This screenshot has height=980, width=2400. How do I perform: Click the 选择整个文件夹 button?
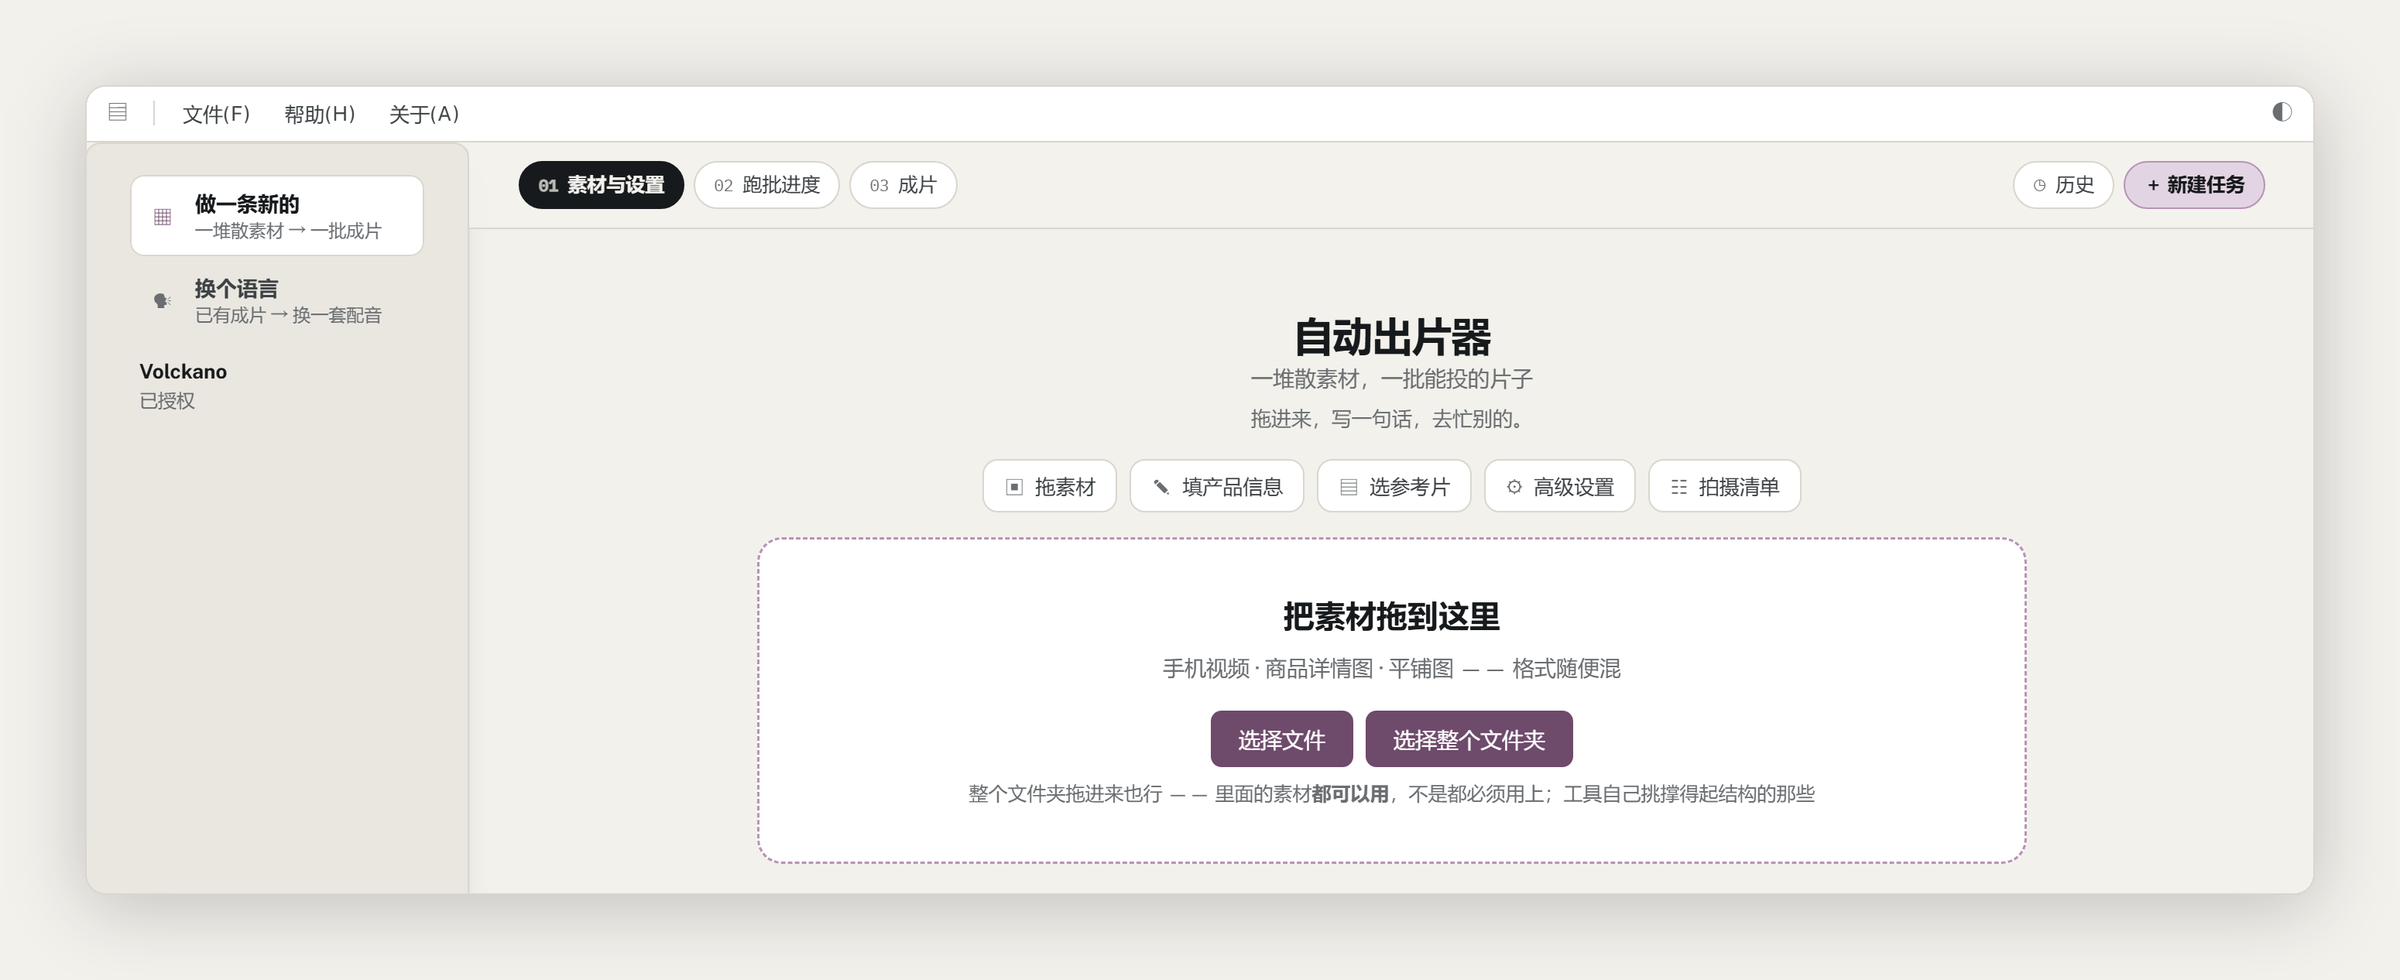coord(1469,739)
